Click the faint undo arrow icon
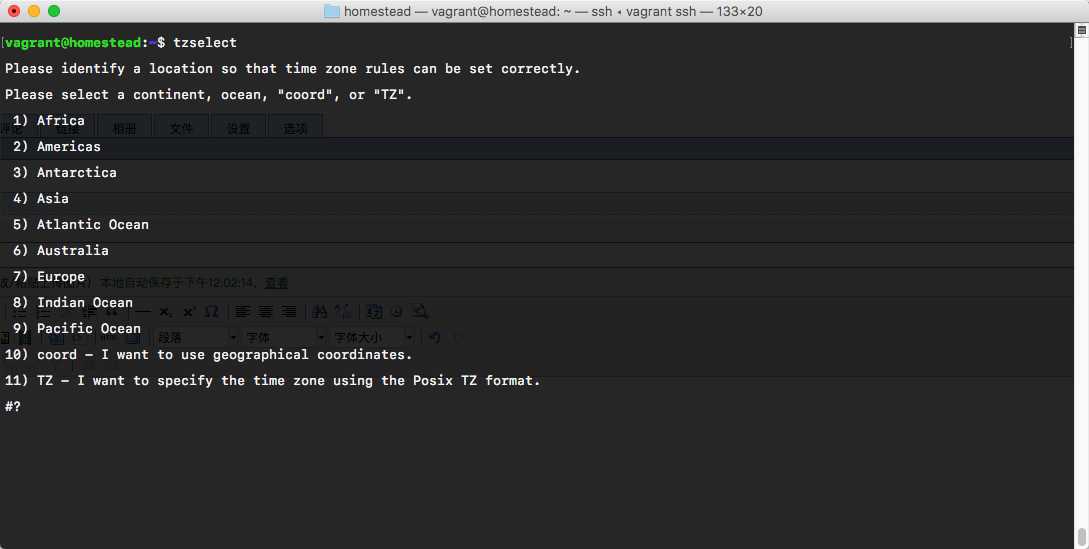1089x549 pixels. (x=434, y=338)
